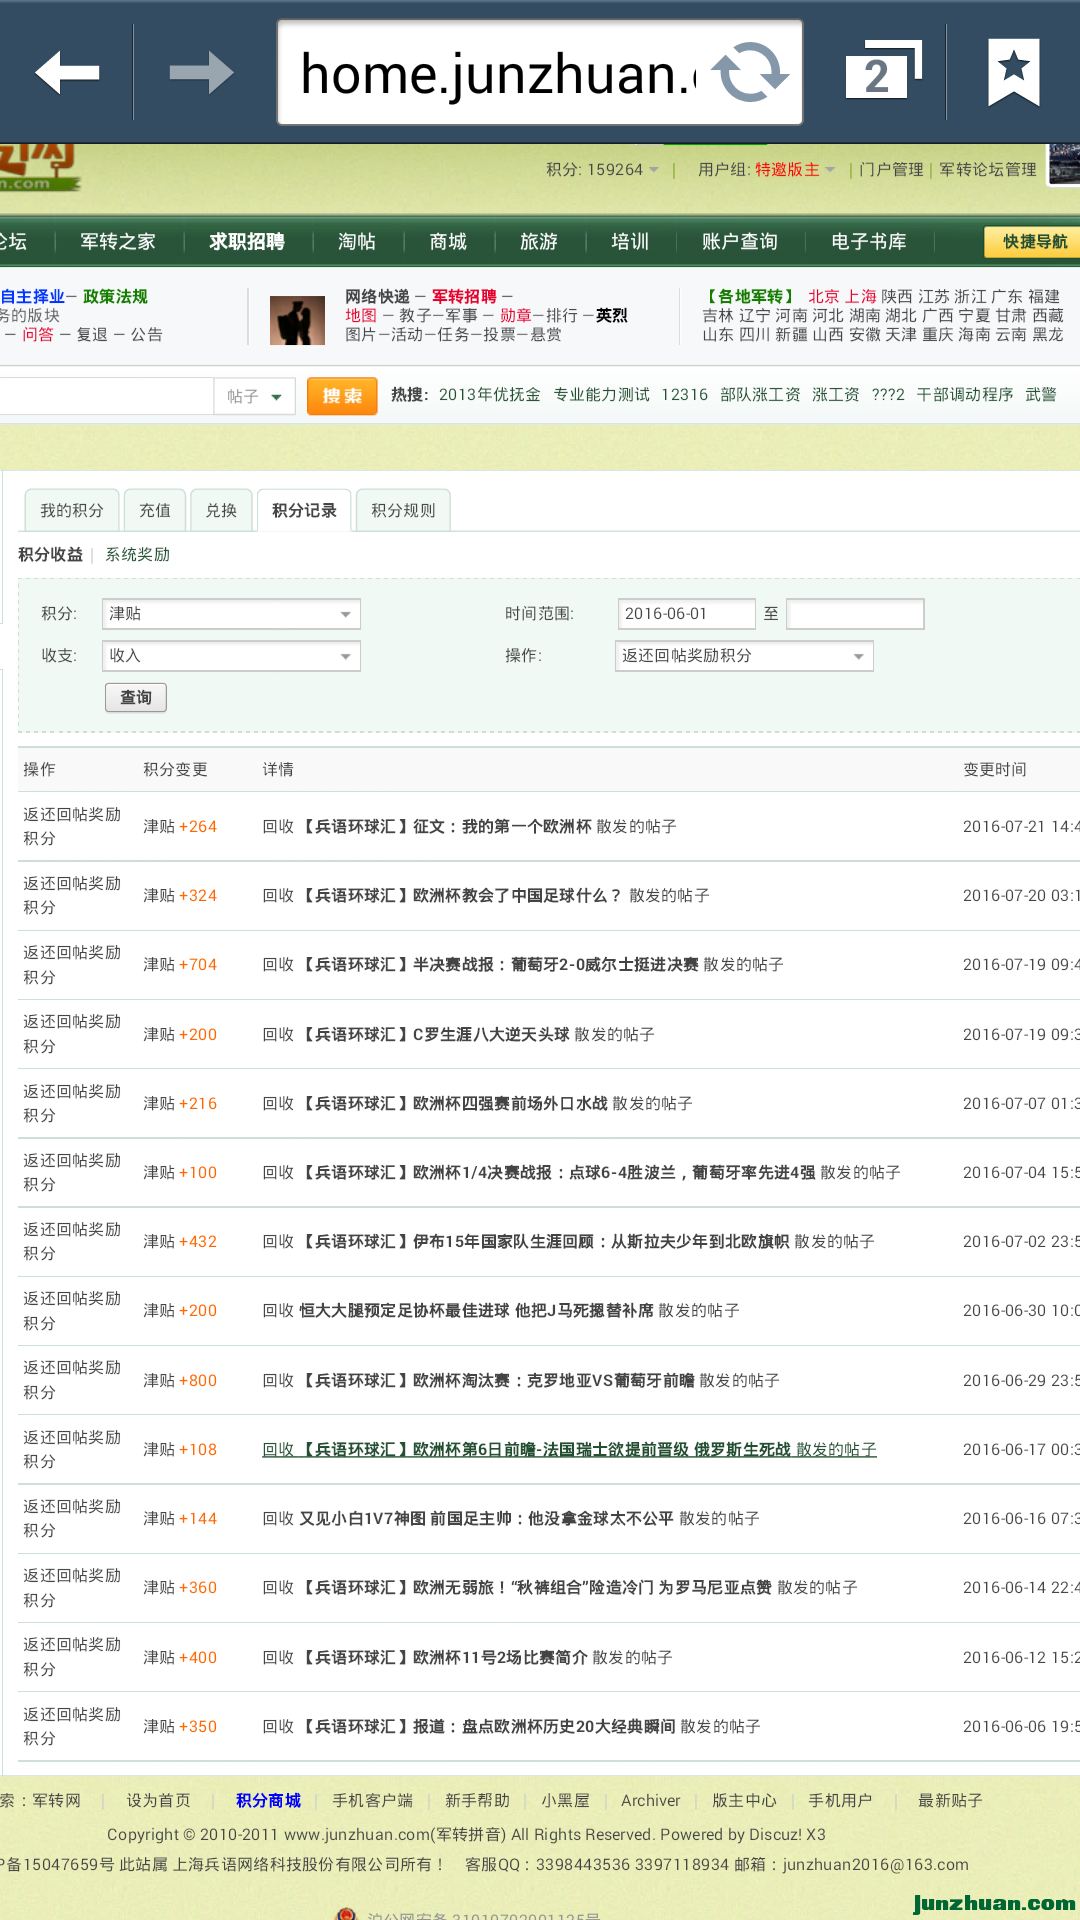1080x1920 pixels.
Task: Expand the 积分 type dropdown showing 津贴
Action: (231, 614)
